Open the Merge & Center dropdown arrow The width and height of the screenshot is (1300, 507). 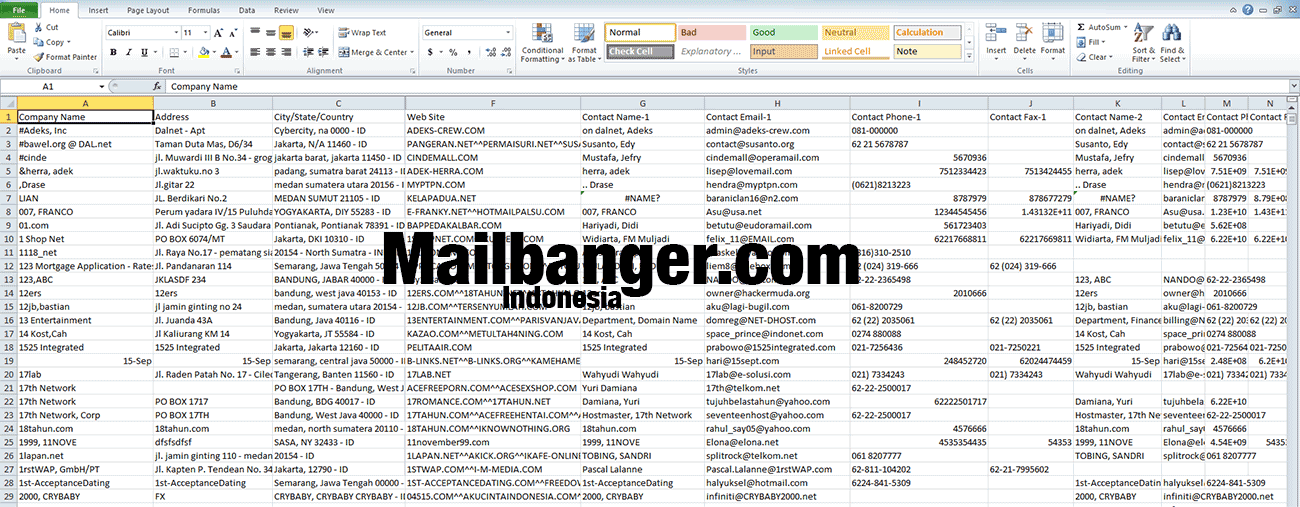pyautogui.click(x=412, y=52)
